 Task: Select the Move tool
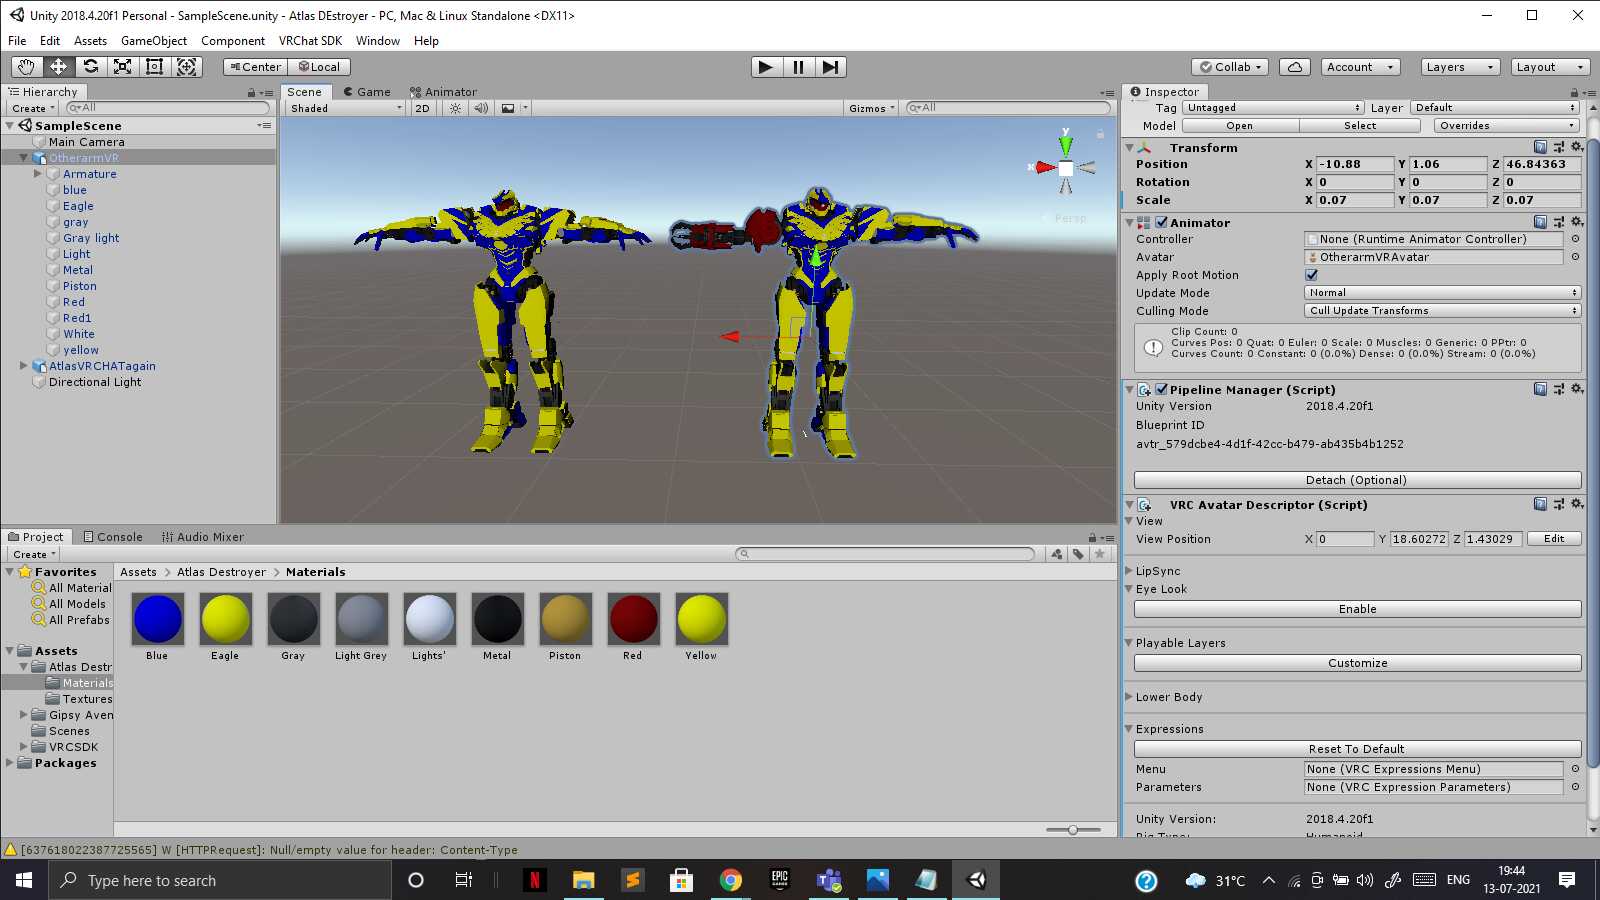58,67
